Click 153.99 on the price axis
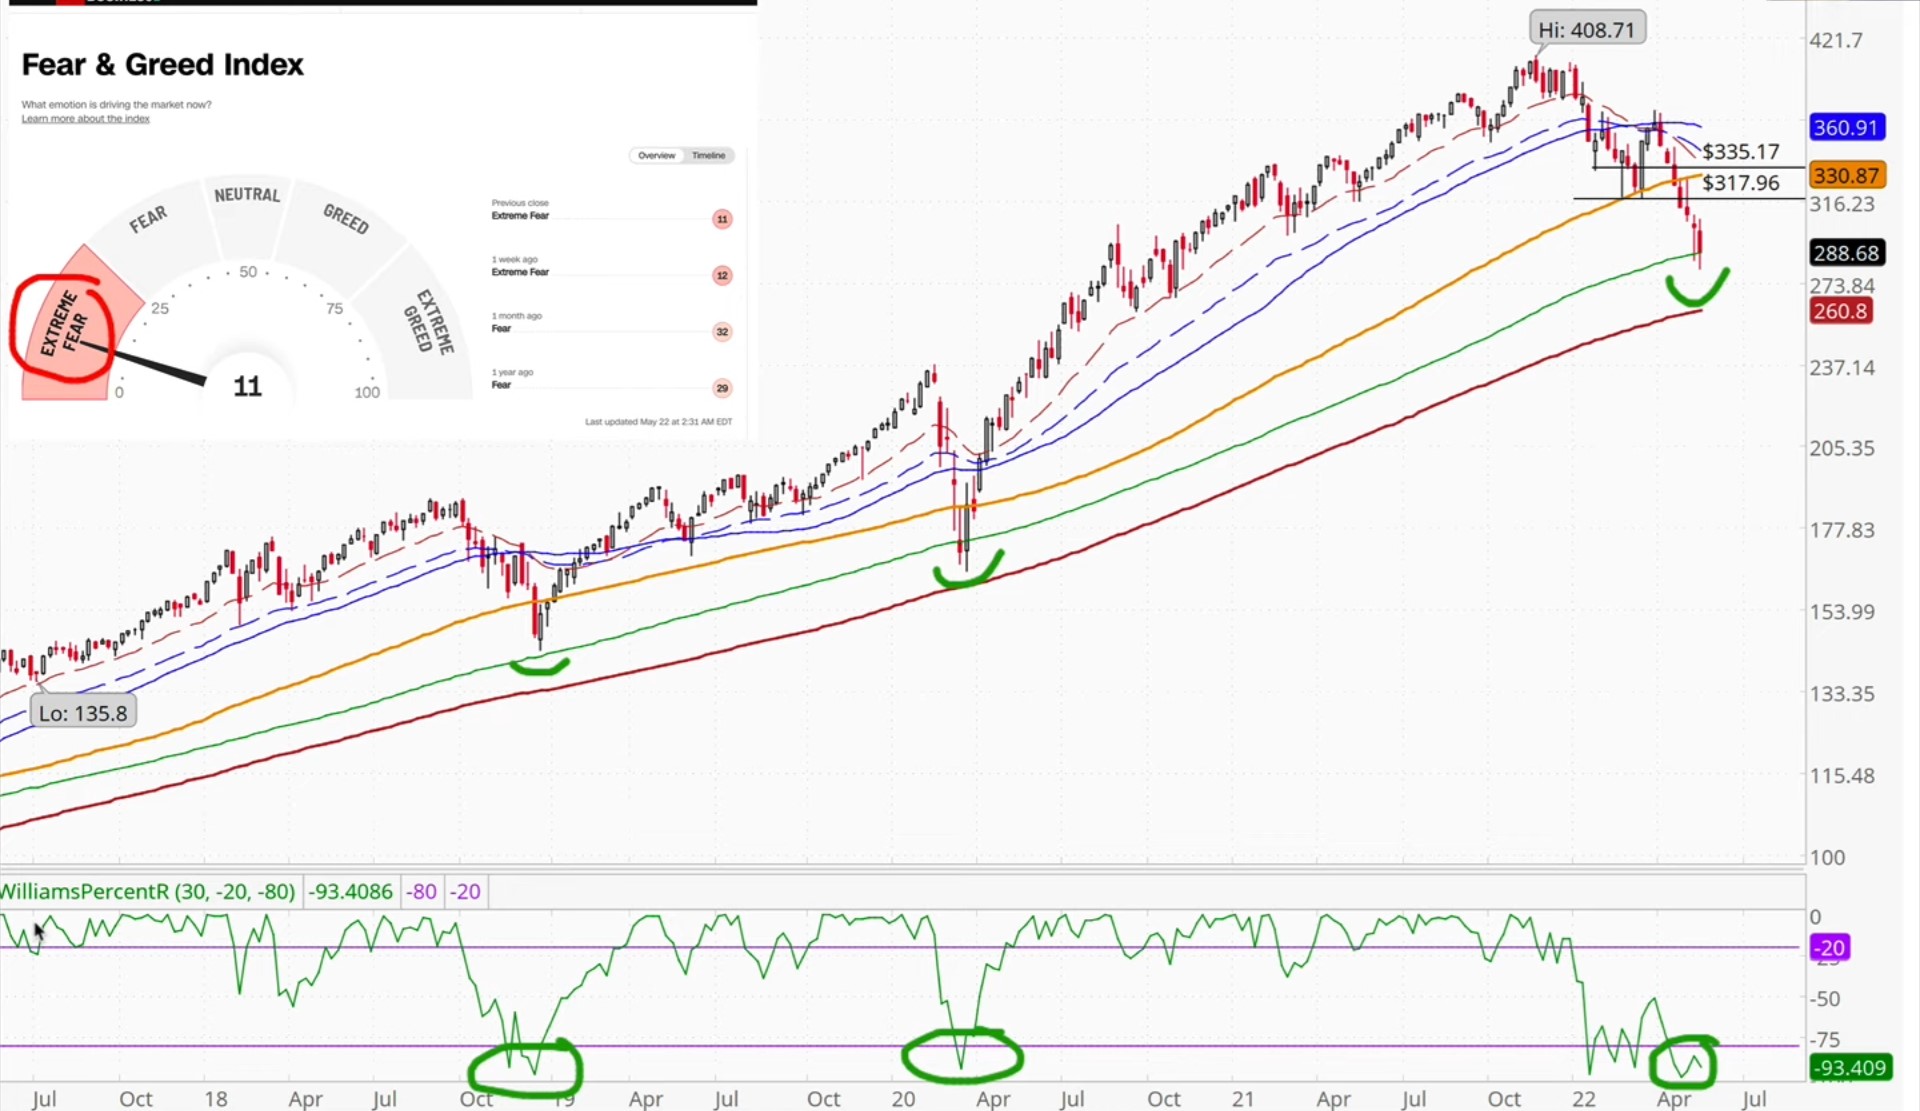Viewport: 1920px width, 1111px height. coord(1842,612)
